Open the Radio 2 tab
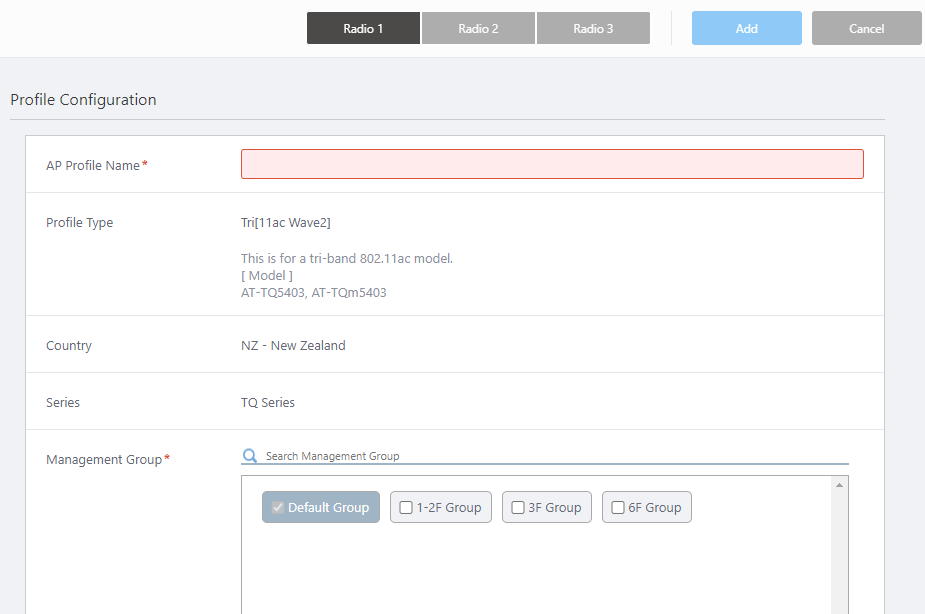This screenshot has height=614, width=925. coord(478,29)
